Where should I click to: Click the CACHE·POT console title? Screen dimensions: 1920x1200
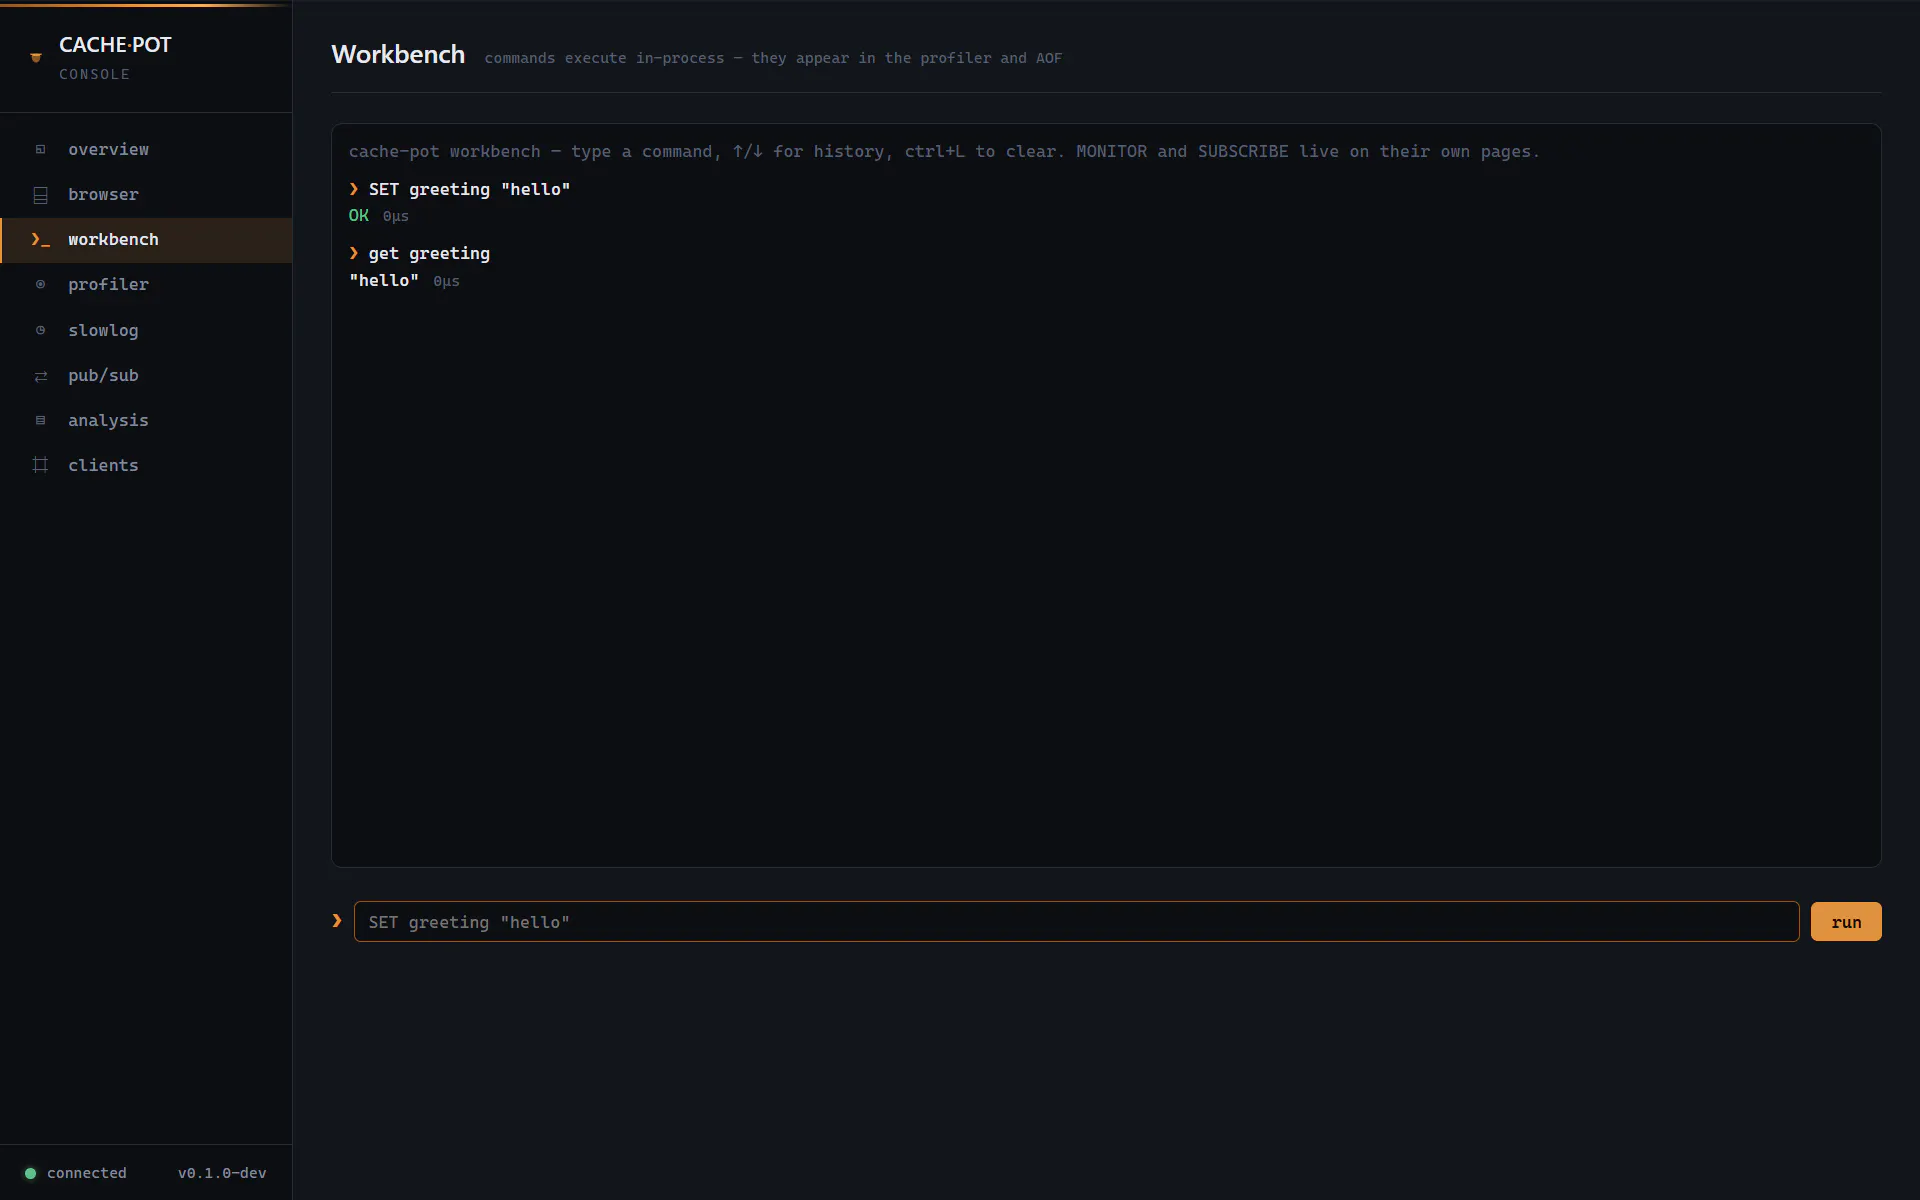(115, 45)
